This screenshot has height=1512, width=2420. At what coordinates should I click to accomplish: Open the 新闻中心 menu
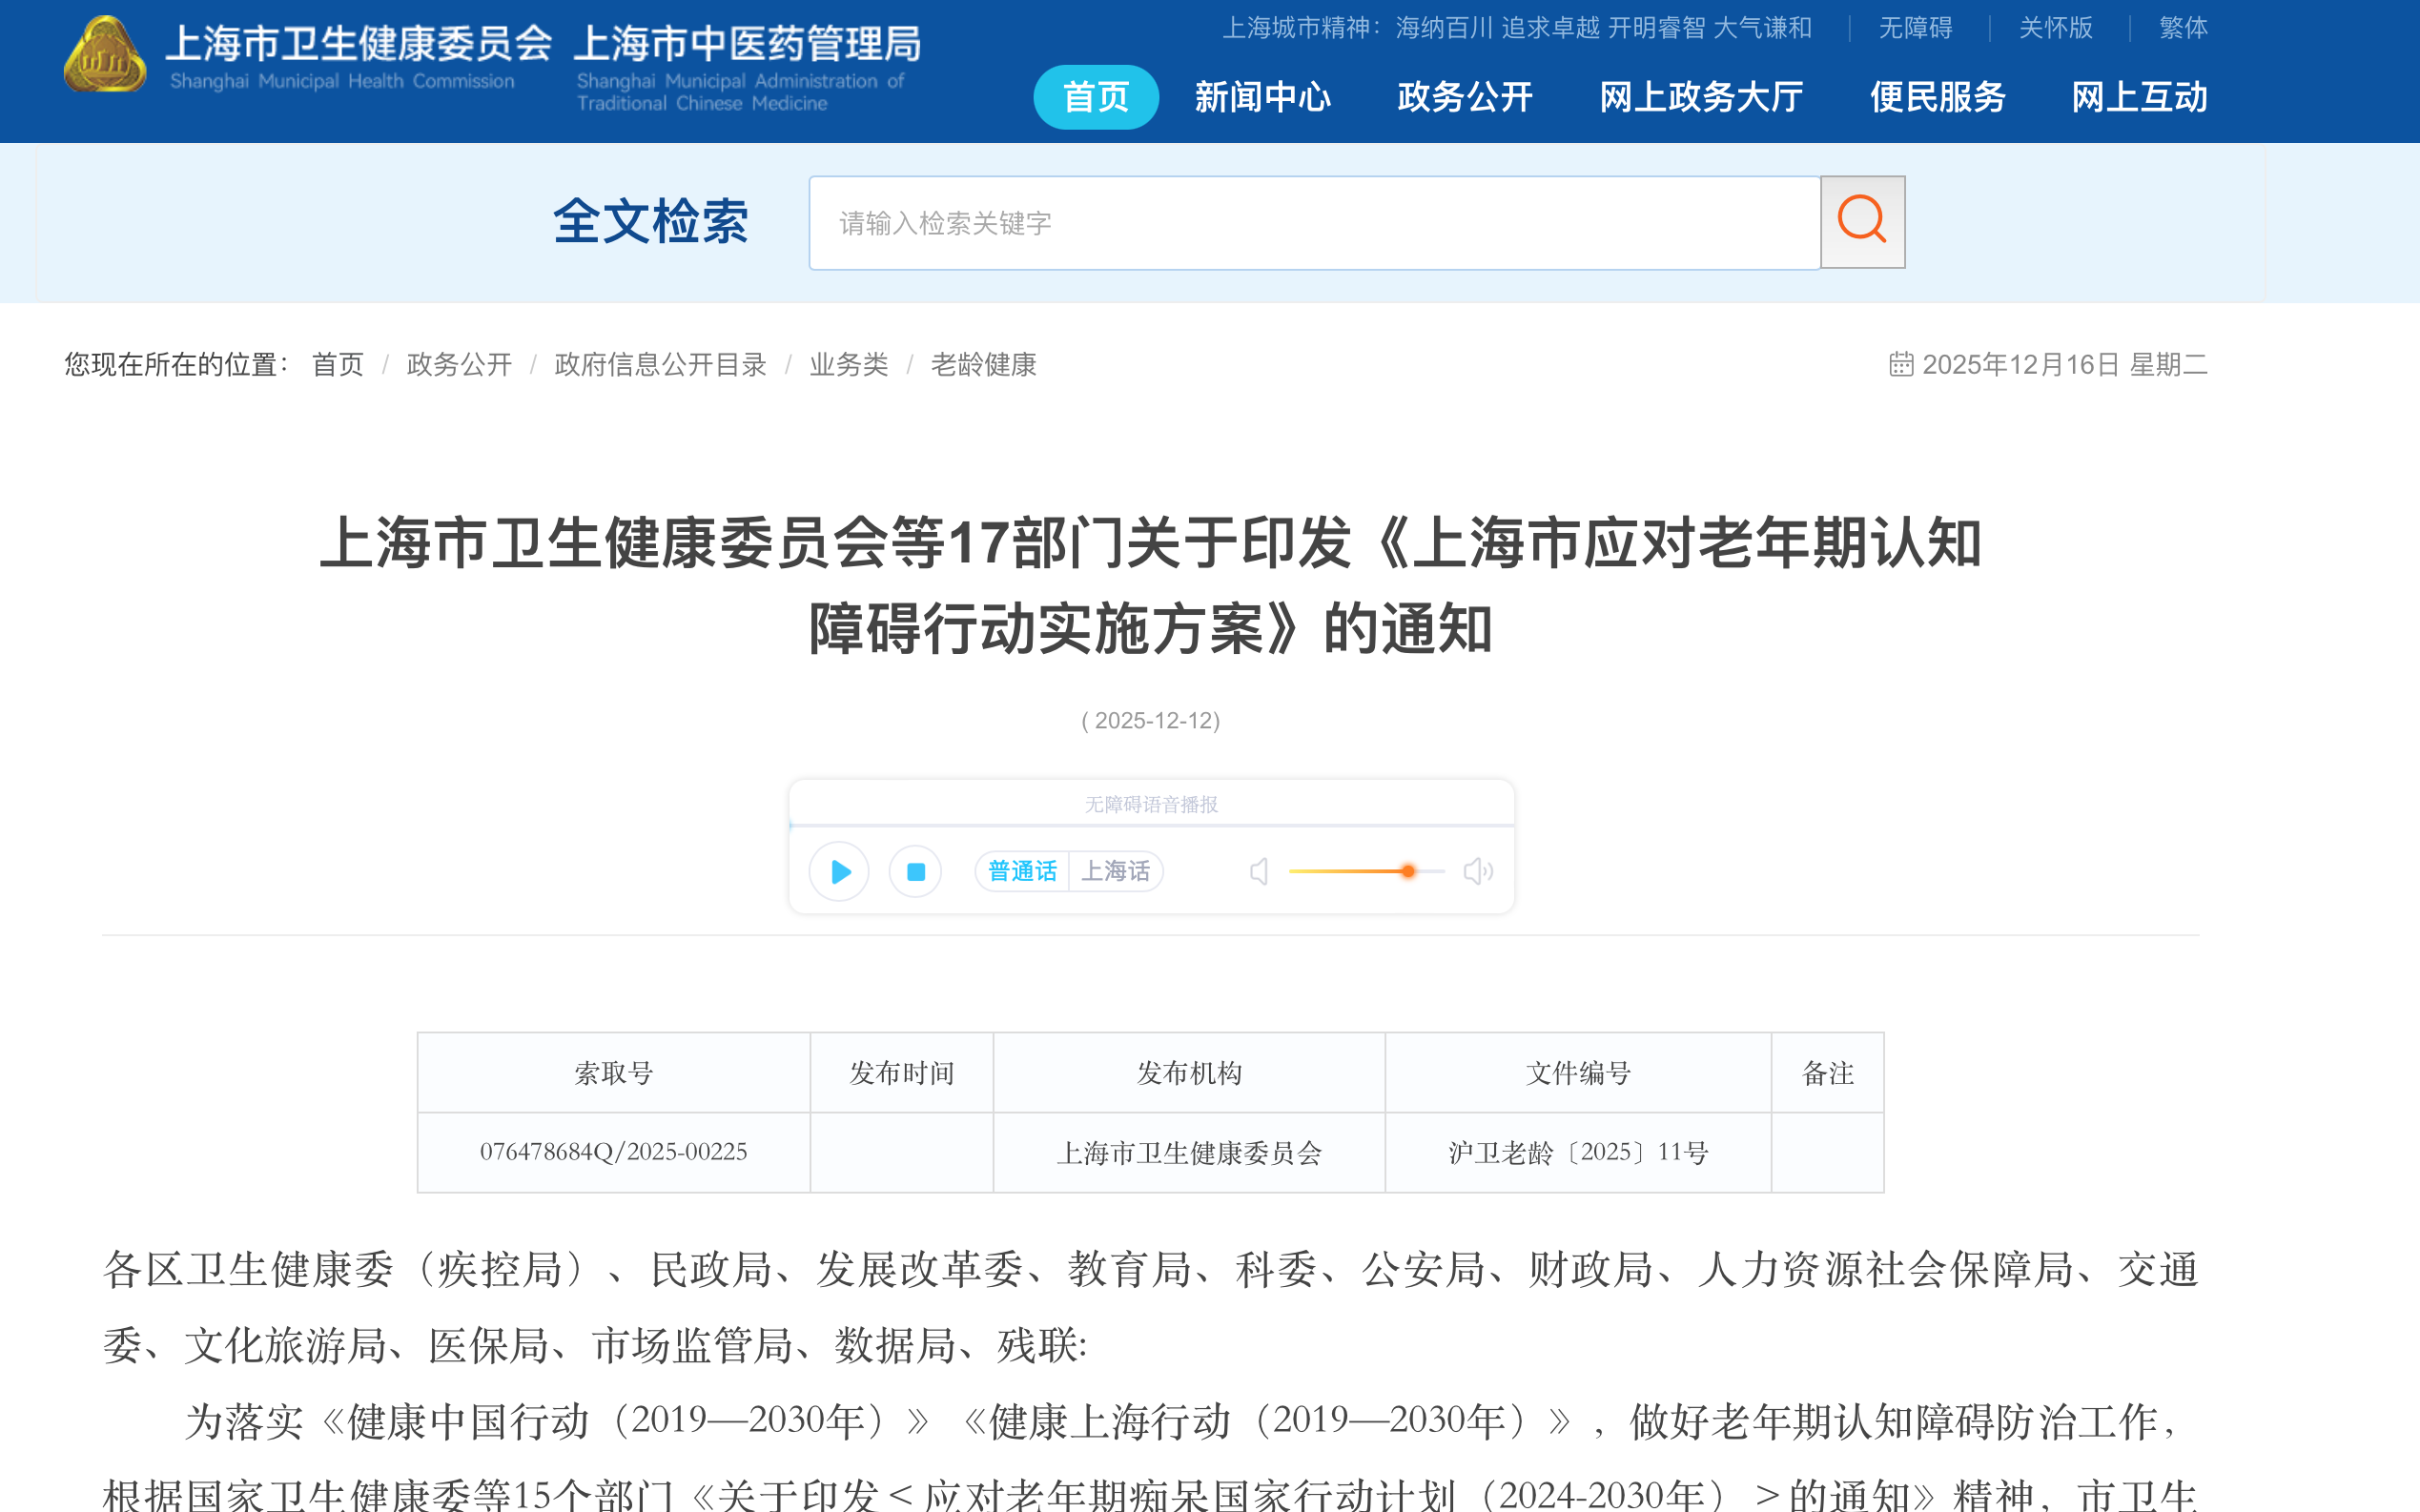click(1263, 97)
